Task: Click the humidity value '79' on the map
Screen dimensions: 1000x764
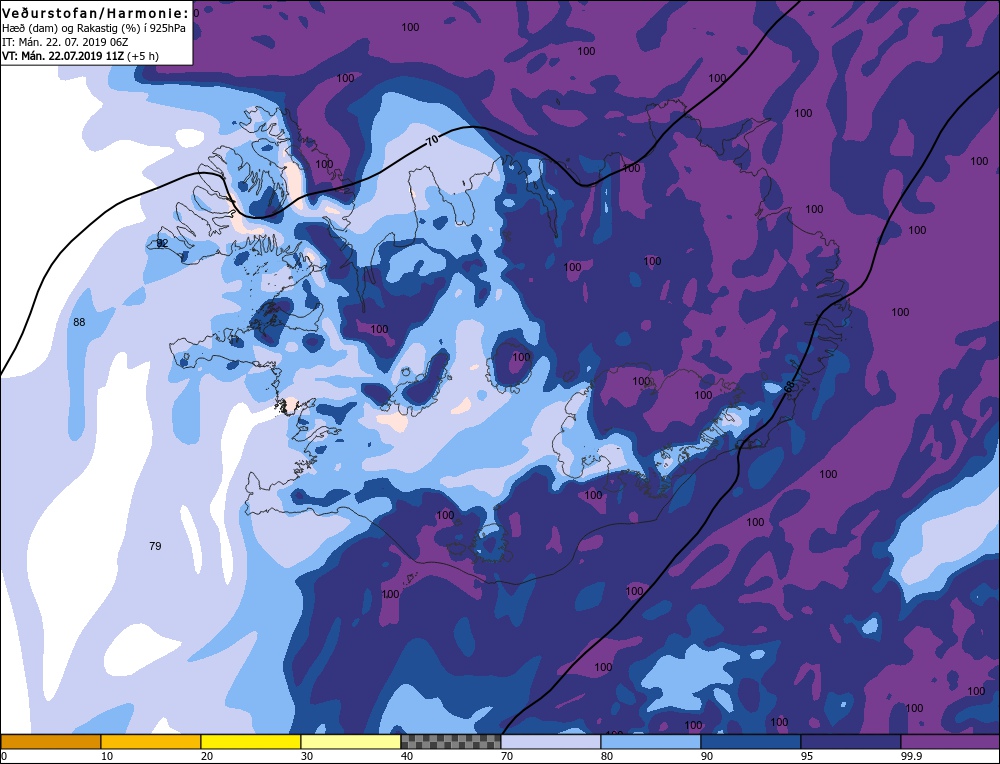Action: pyautogui.click(x=155, y=546)
